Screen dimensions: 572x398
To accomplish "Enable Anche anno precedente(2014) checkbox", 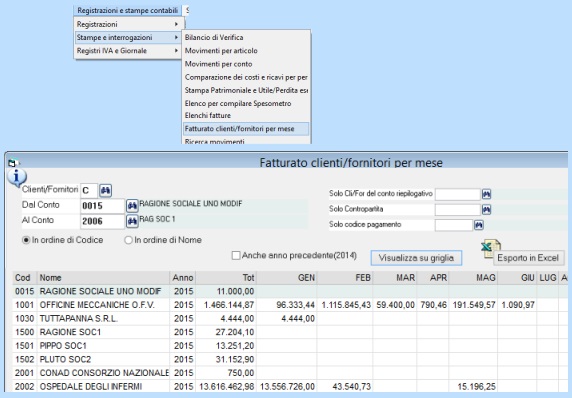I will click(236, 255).
